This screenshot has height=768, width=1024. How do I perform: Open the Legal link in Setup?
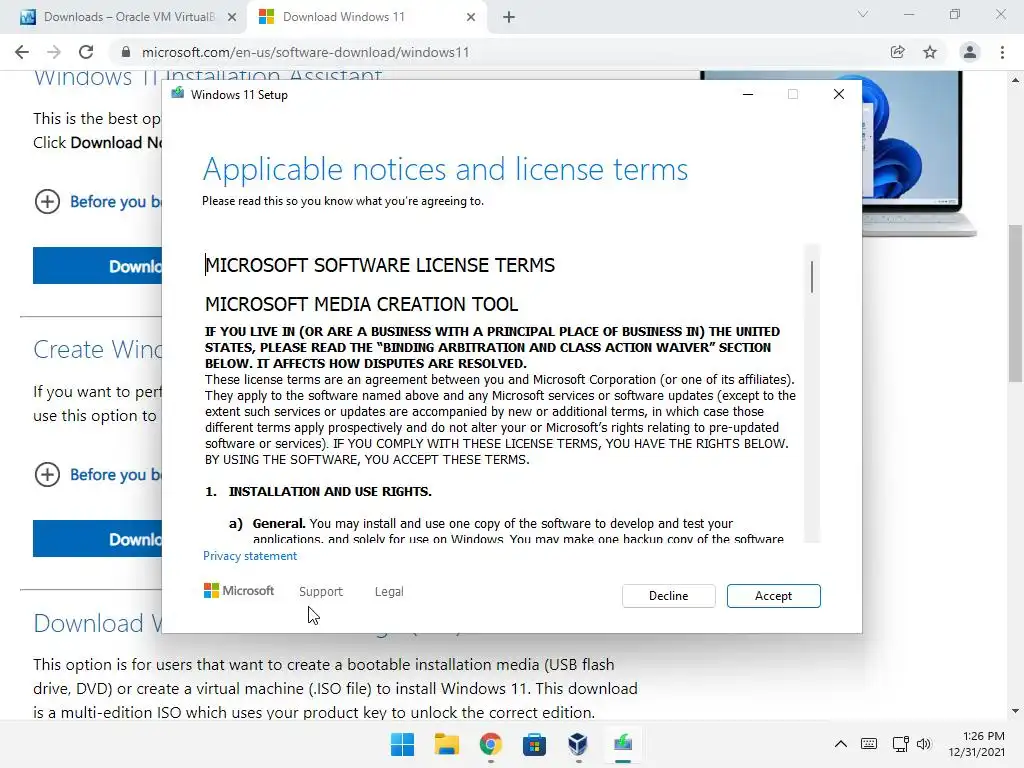pyautogui.click(x=389, y=591)
